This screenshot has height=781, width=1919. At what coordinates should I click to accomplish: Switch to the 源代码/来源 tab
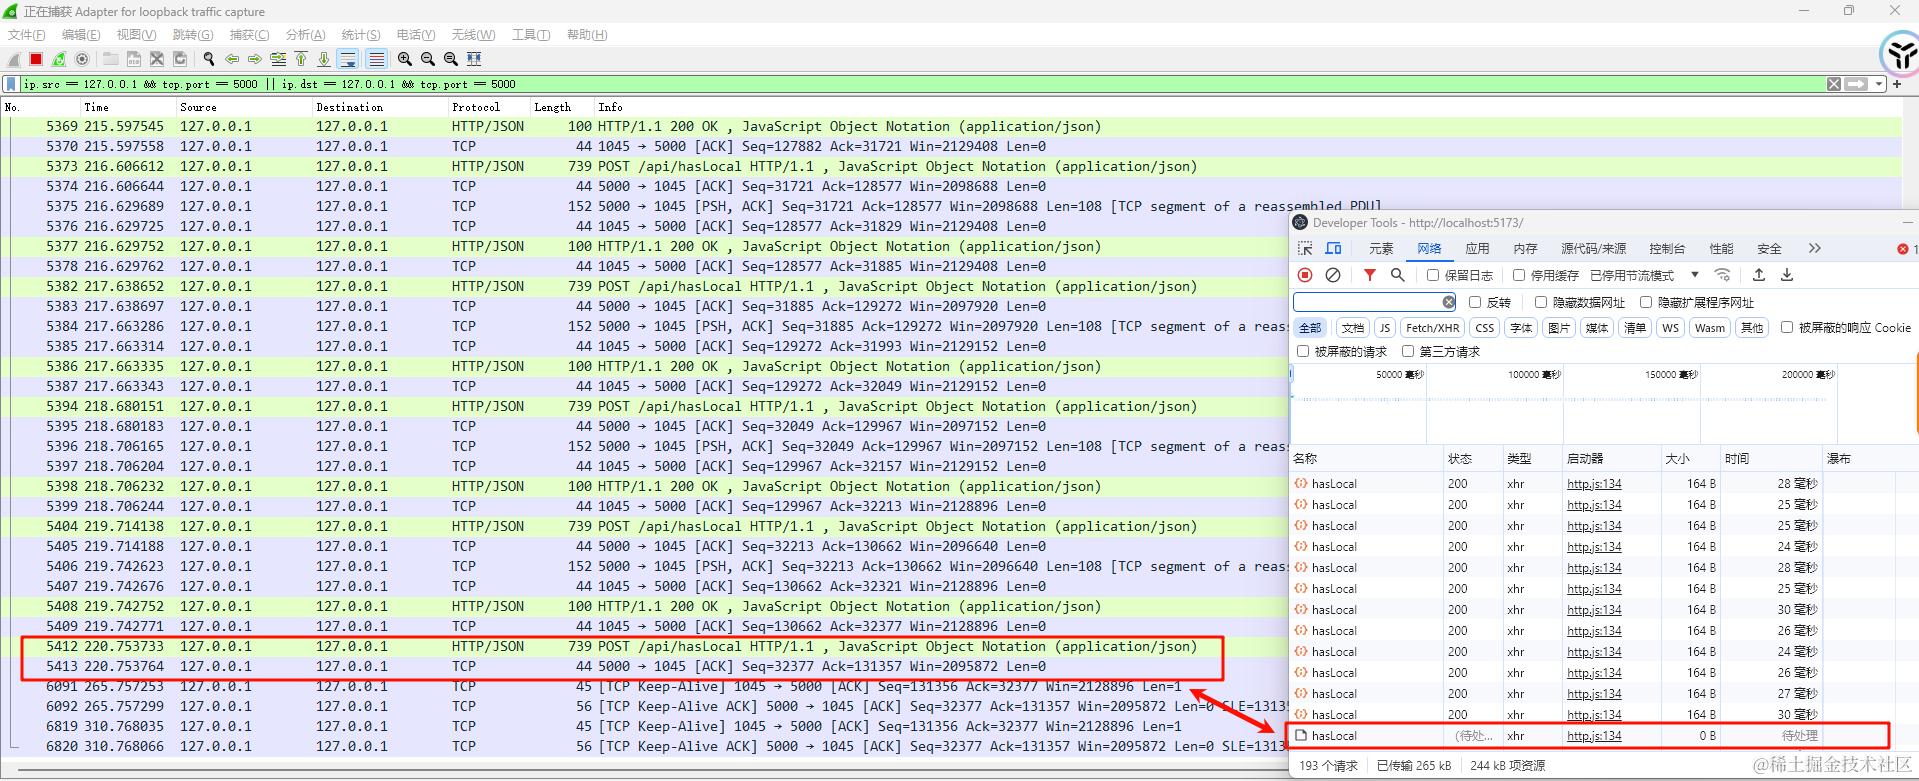(1593, 249)
